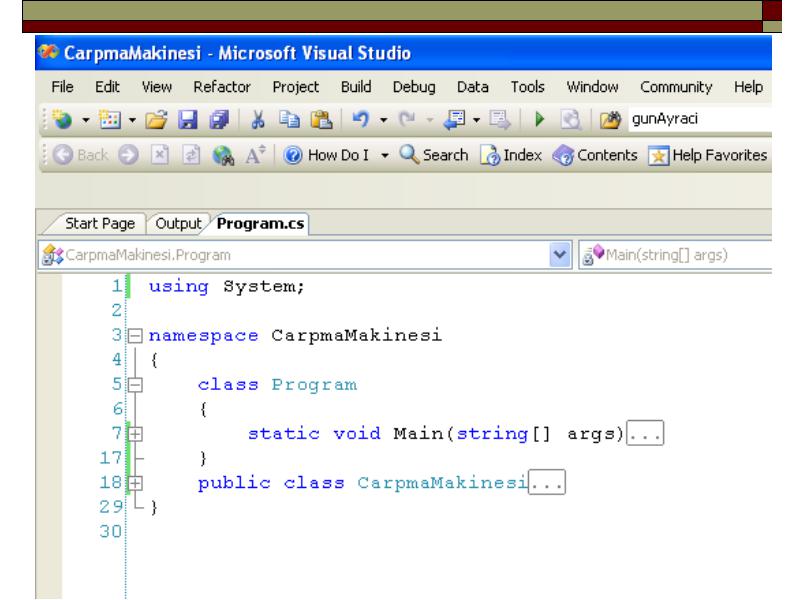
Task: Open the Build menu
Action: click(x=356, y=87)
